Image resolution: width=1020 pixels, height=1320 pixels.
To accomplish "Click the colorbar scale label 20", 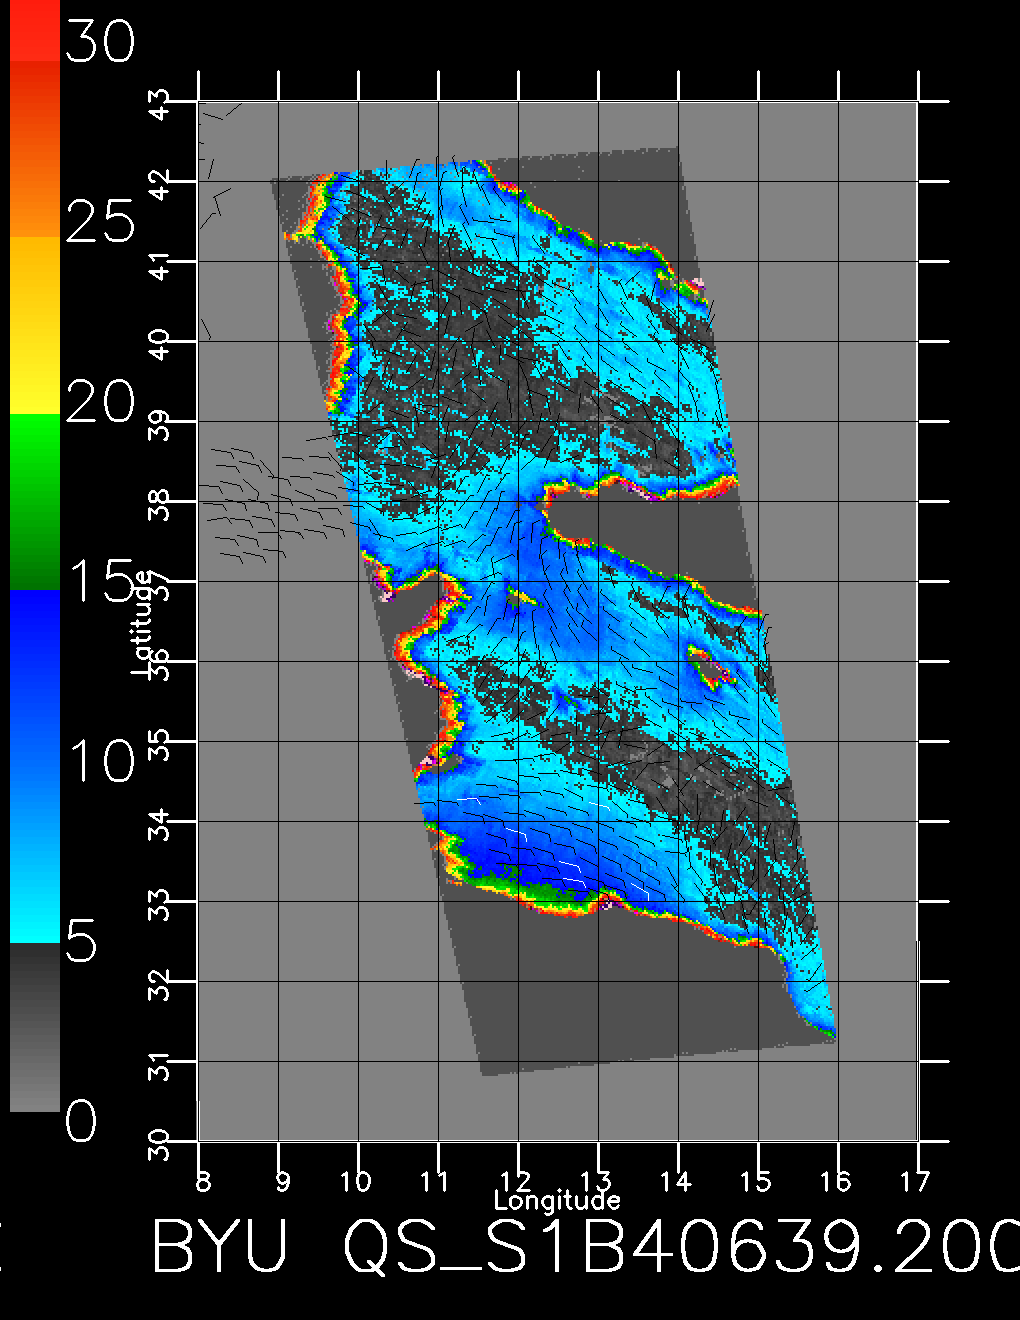I will [x=100, y=402].
